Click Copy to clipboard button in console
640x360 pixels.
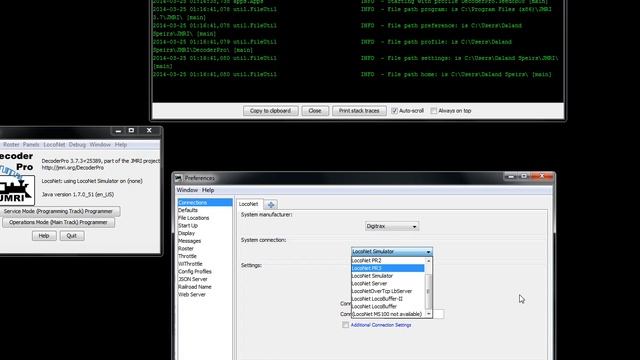(271, 111)
